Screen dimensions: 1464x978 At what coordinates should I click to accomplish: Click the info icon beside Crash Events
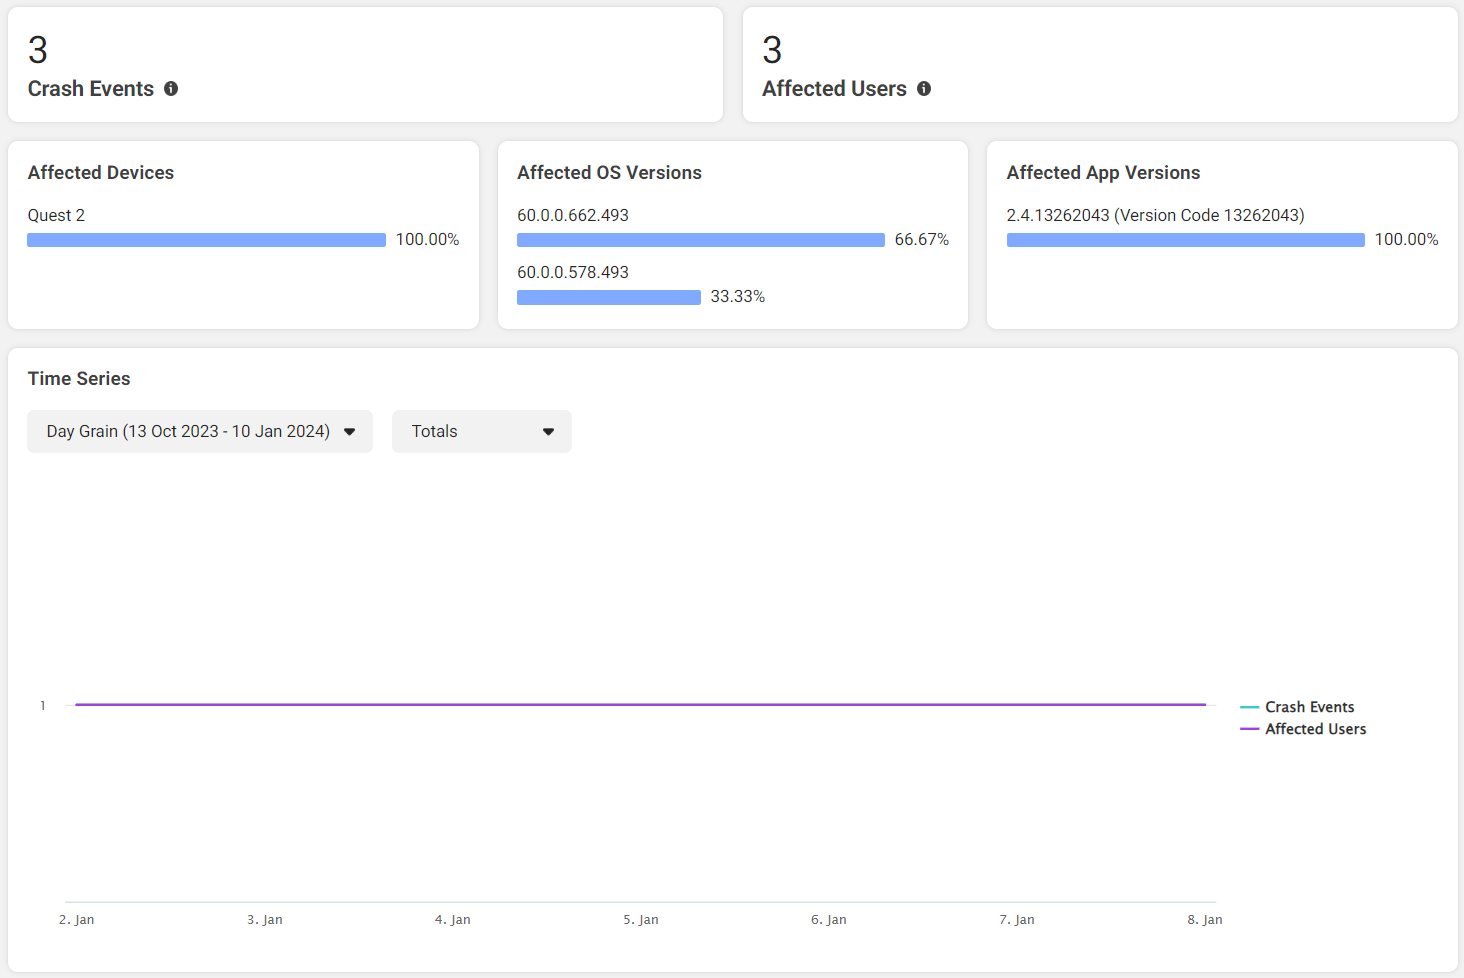tap(171, 89)
